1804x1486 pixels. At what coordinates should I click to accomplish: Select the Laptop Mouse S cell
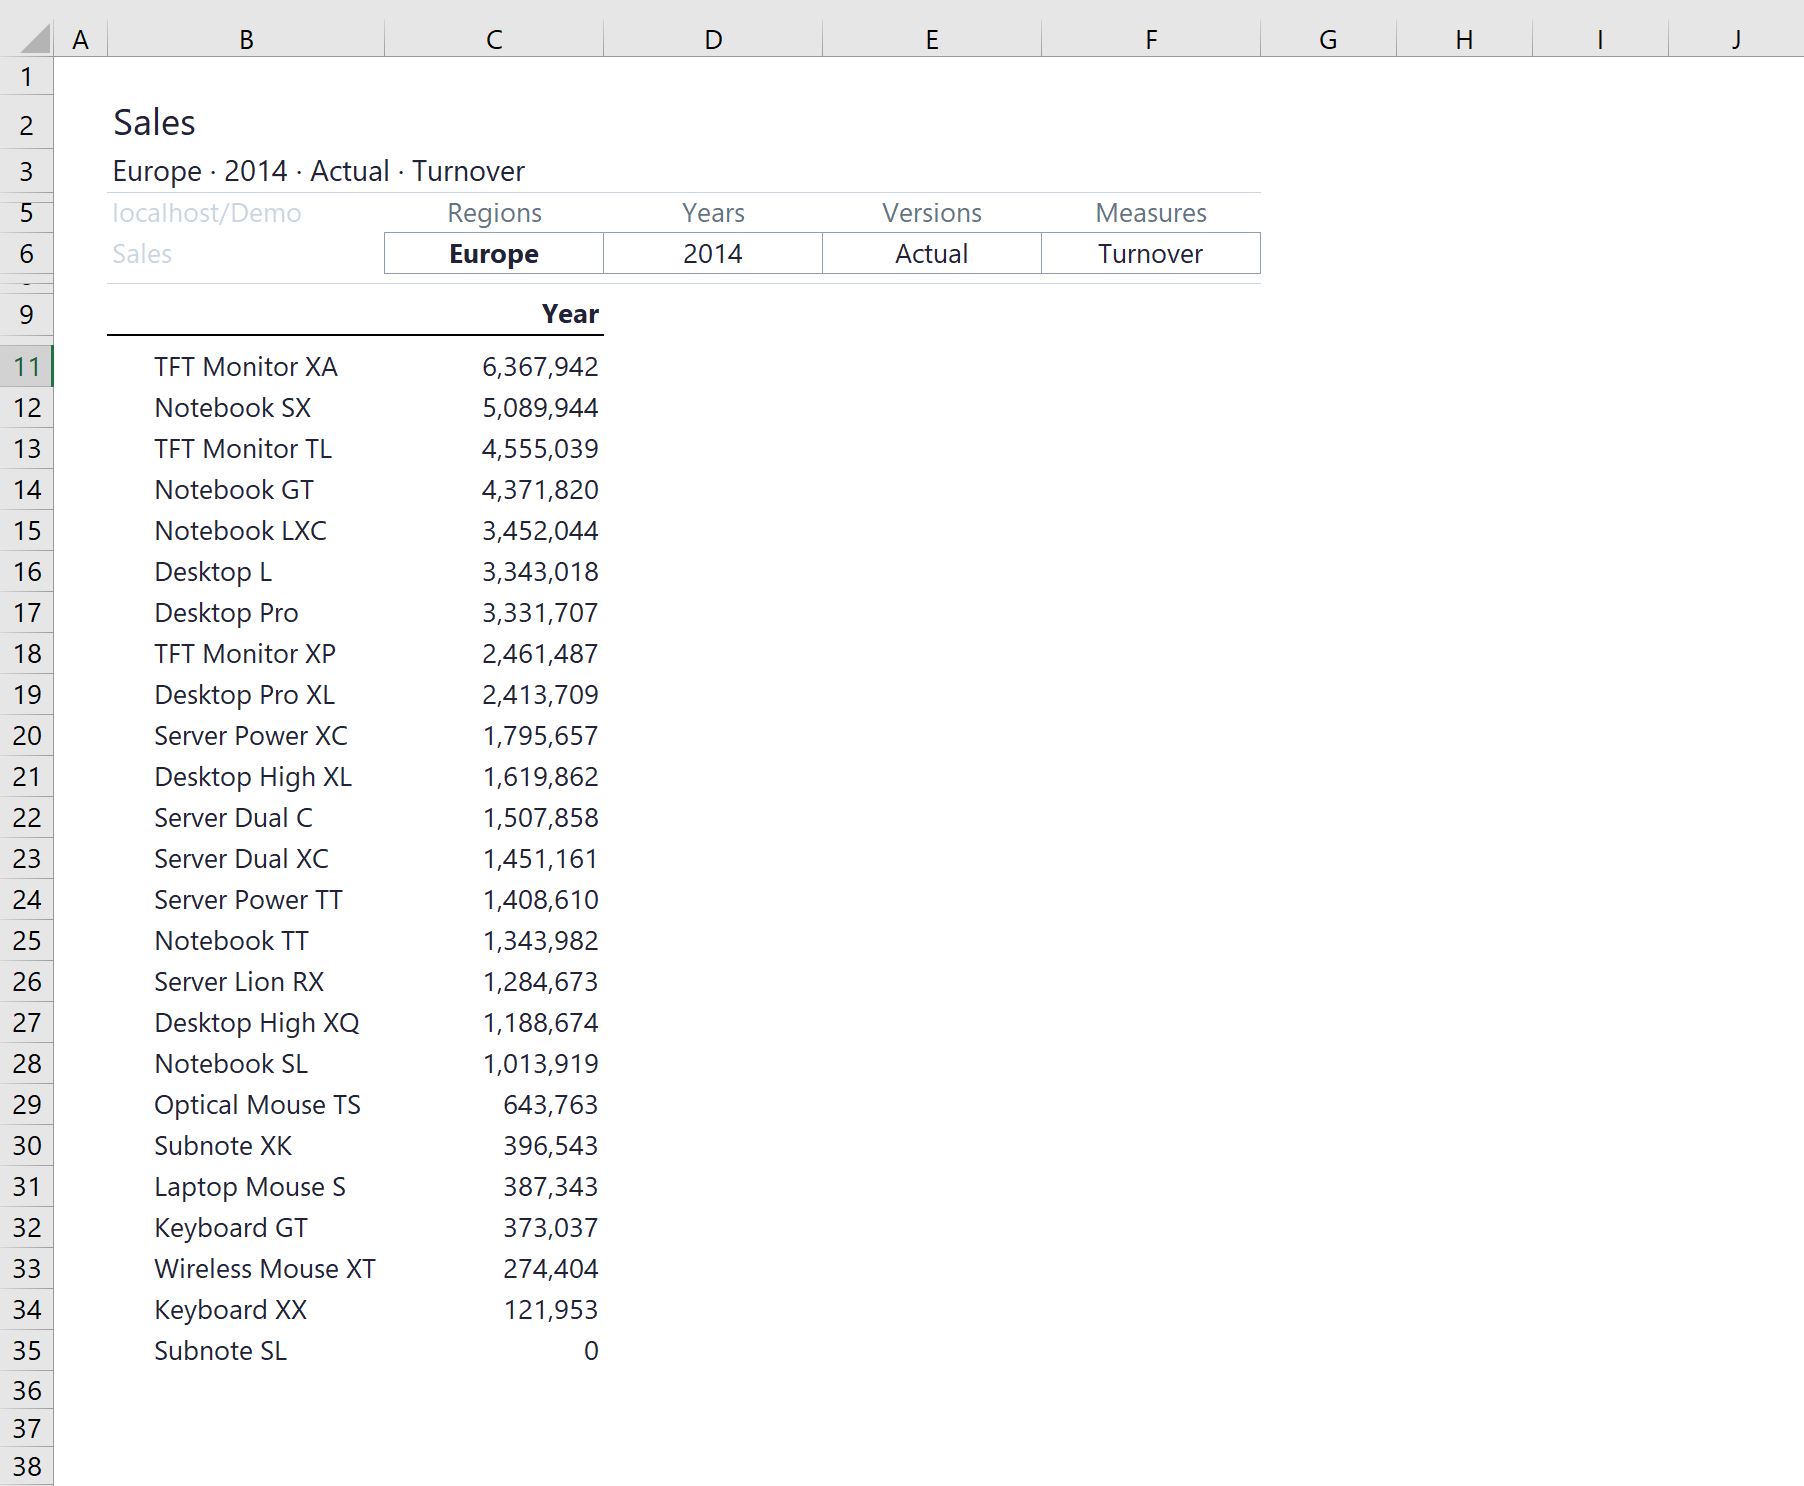click(246, 1187)
